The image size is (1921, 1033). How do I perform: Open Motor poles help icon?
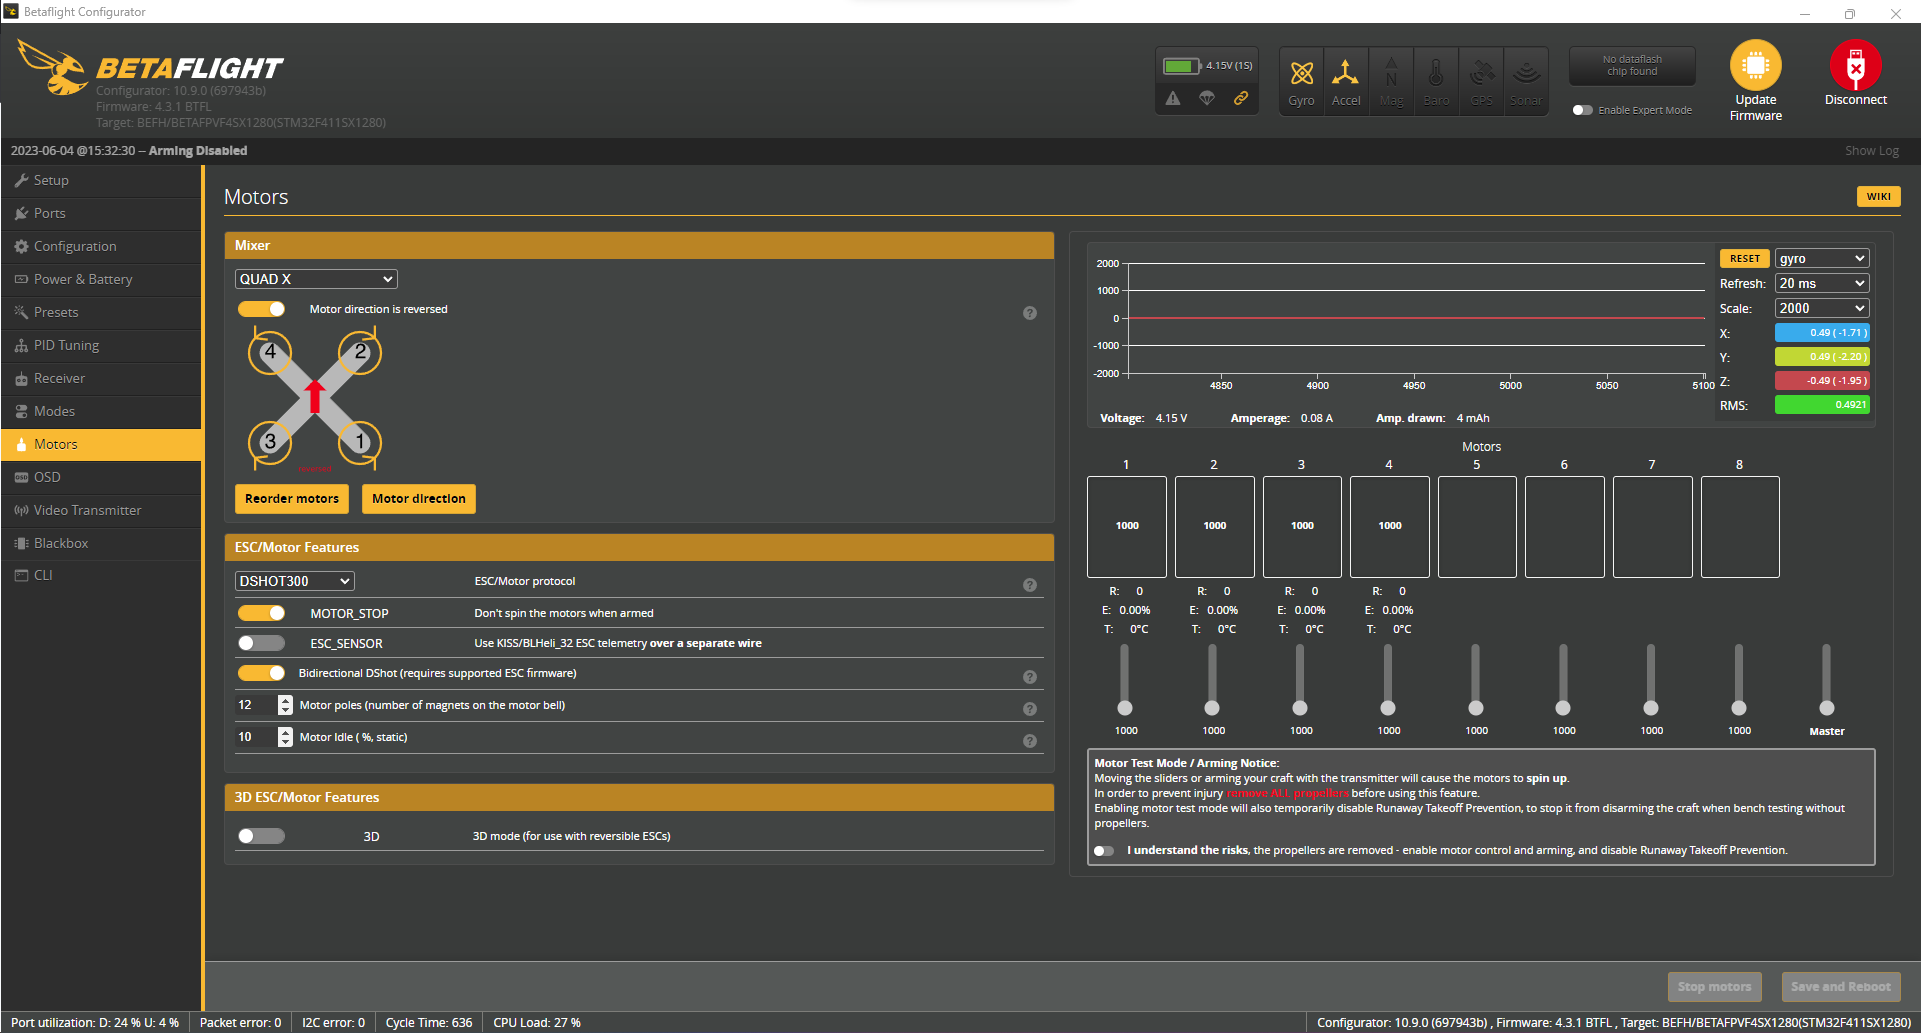point(1030,709)
